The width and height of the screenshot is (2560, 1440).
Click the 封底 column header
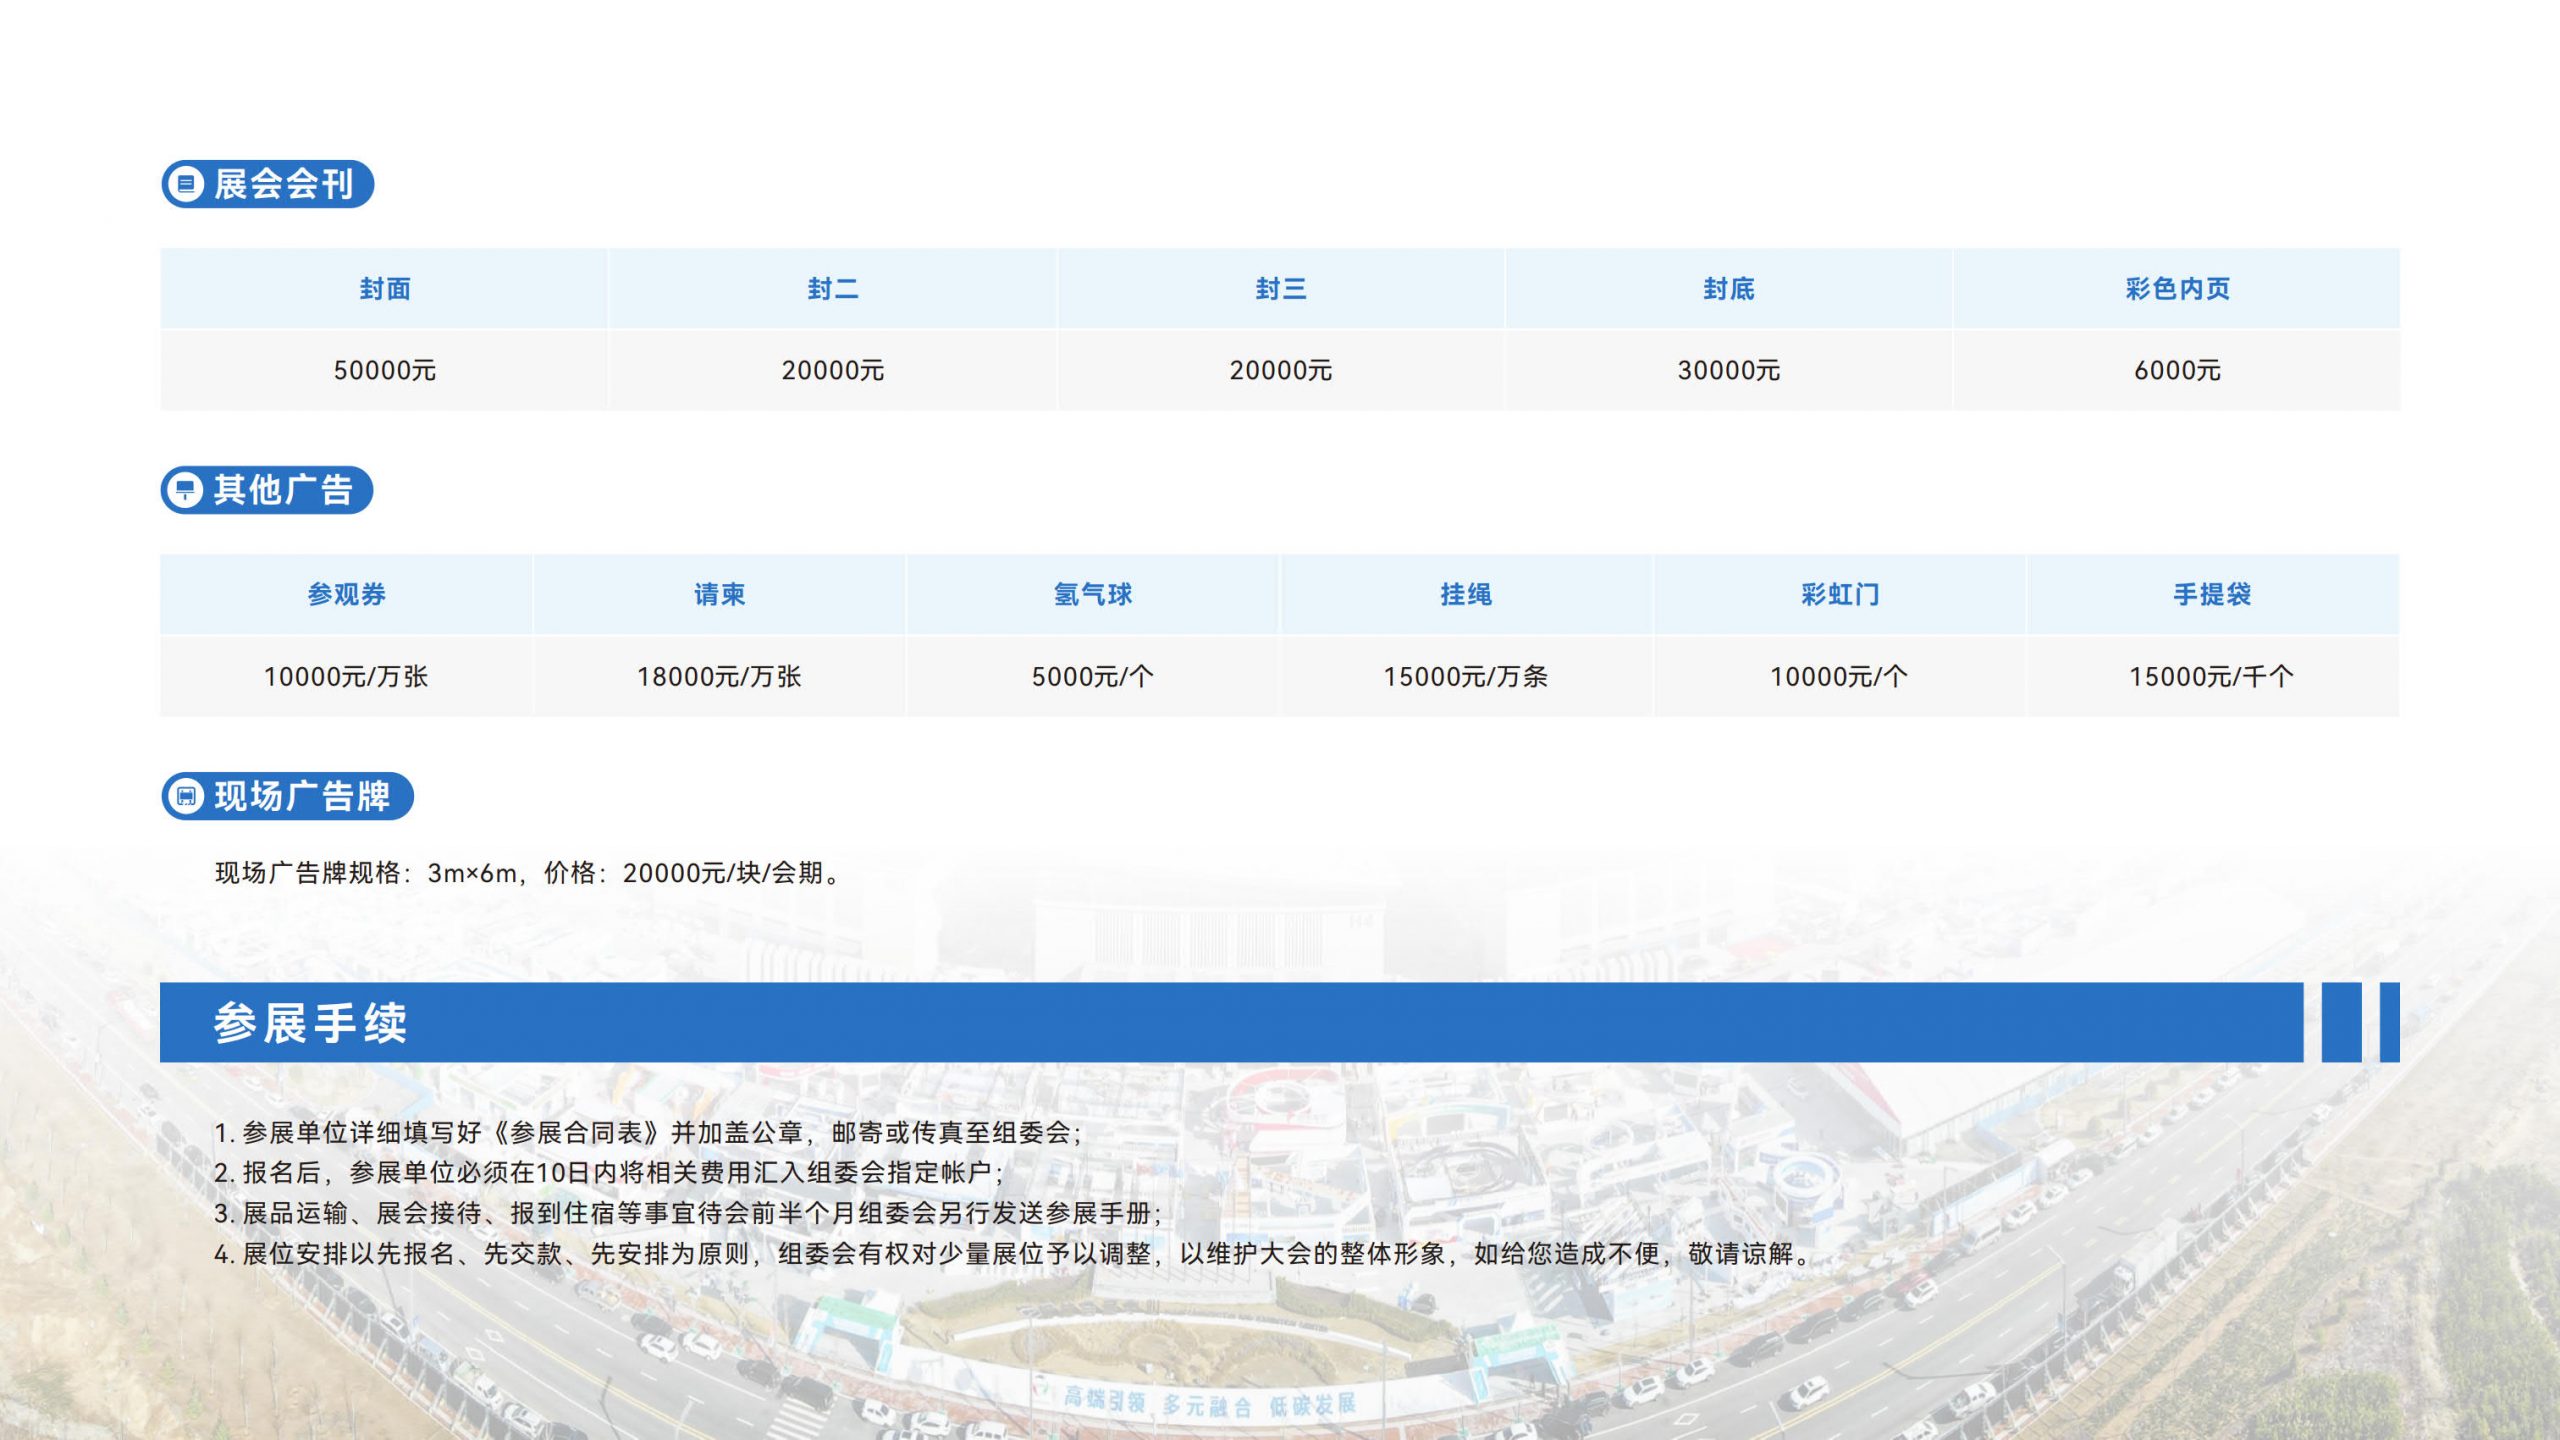(1728, 289)
